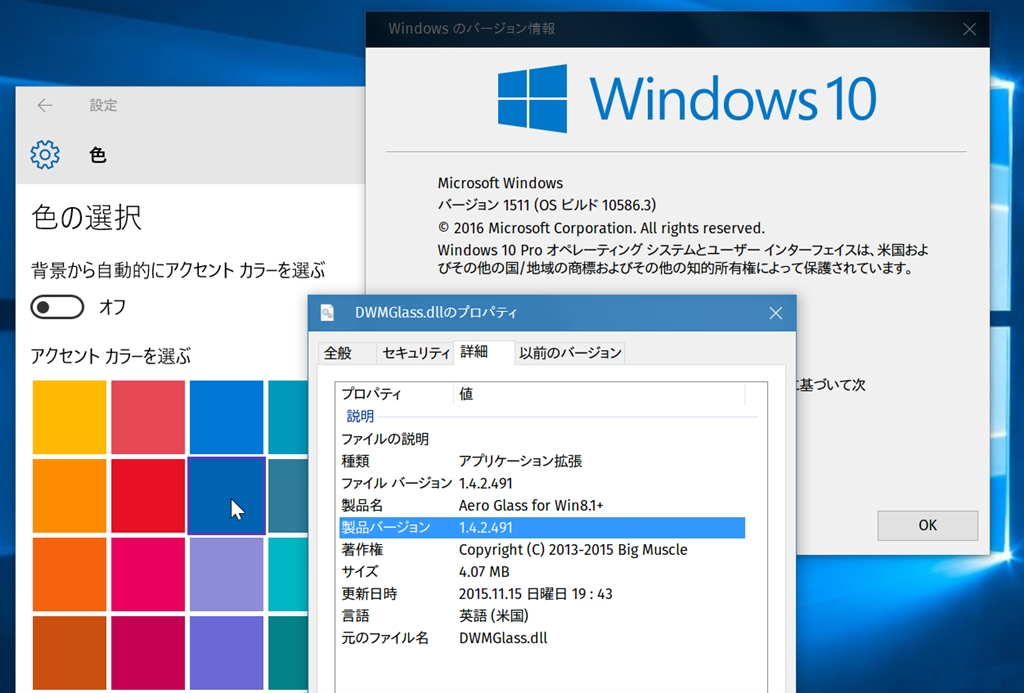Select the violet-blue swatch in bottom row
Viewport: 1024px width, 693px height.
click(227, 653)
